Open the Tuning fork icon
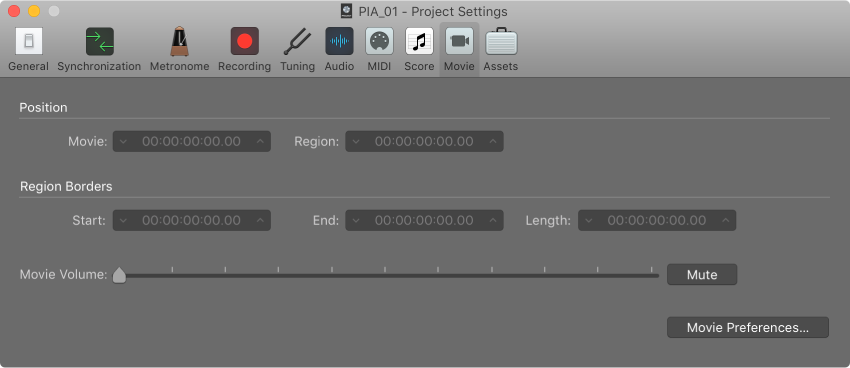 click(x=298, y=42)
